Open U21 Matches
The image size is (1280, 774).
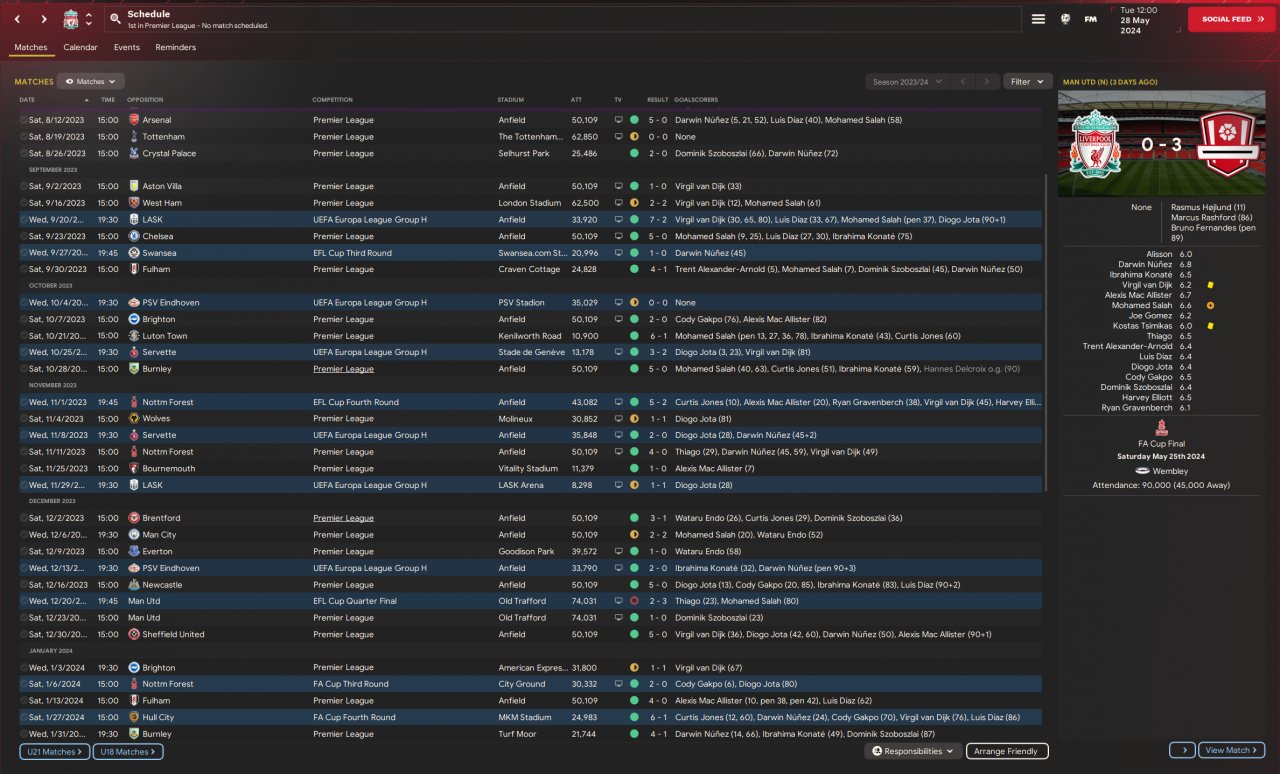tap(55, 751)
